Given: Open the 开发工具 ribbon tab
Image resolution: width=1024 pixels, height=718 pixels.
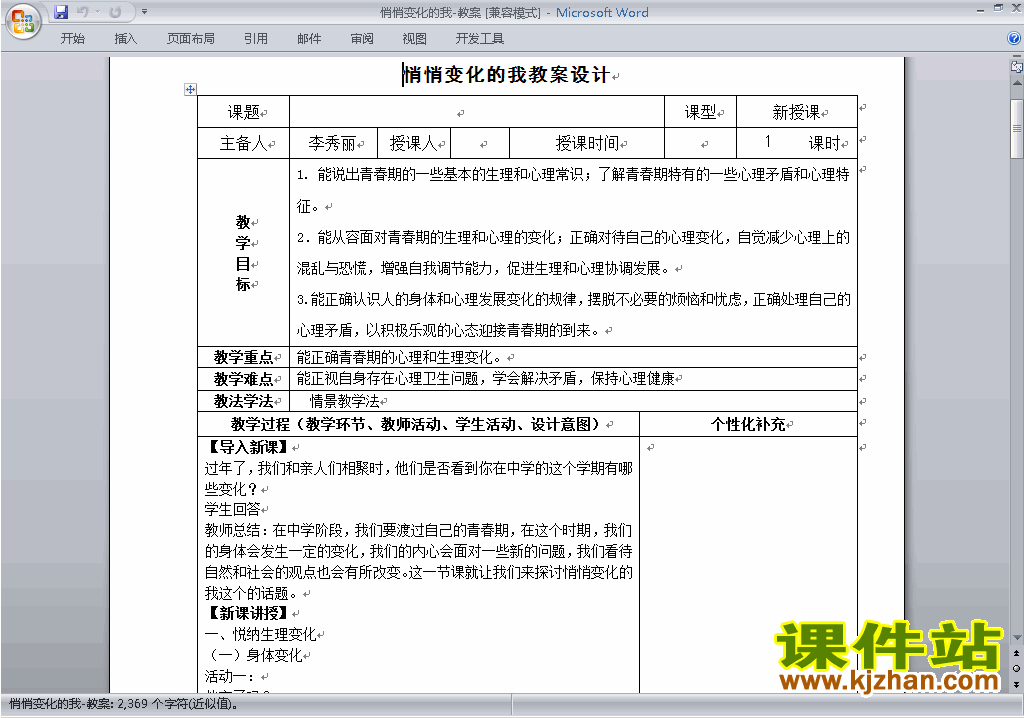Looking at the screenshot, I should coord(480,39).
